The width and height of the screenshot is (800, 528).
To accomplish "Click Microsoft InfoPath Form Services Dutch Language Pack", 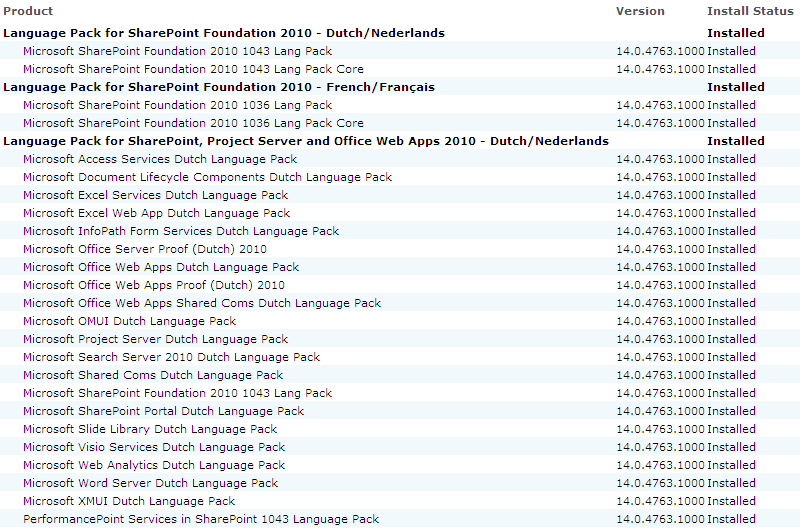I will pos(181,231).
